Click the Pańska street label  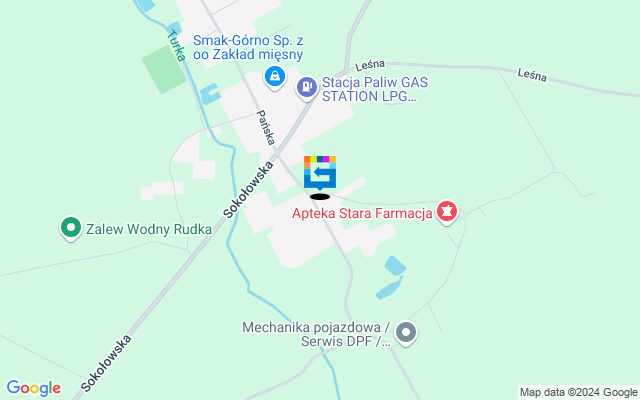coord(265,127)
